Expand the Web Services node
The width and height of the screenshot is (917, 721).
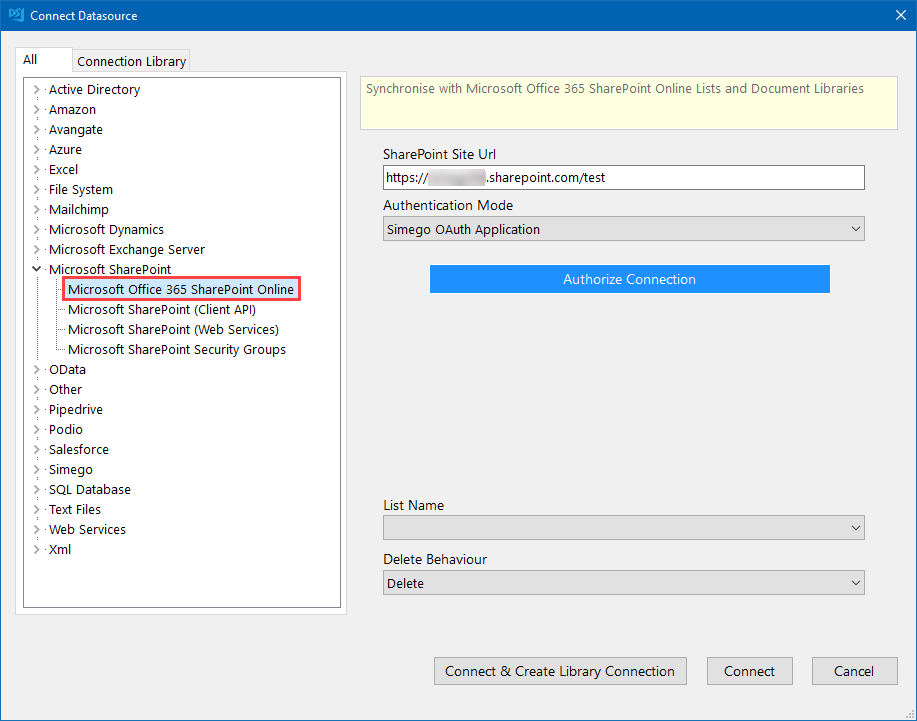[36, 530]
